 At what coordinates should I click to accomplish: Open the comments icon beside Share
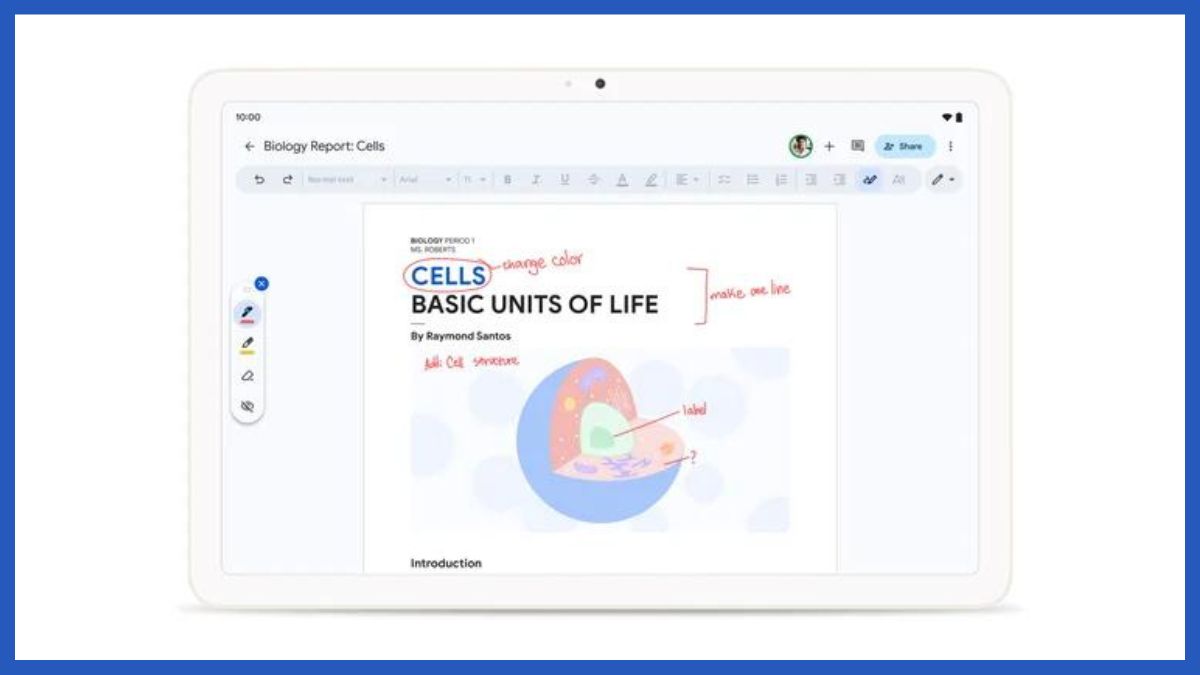pos(857,146)
